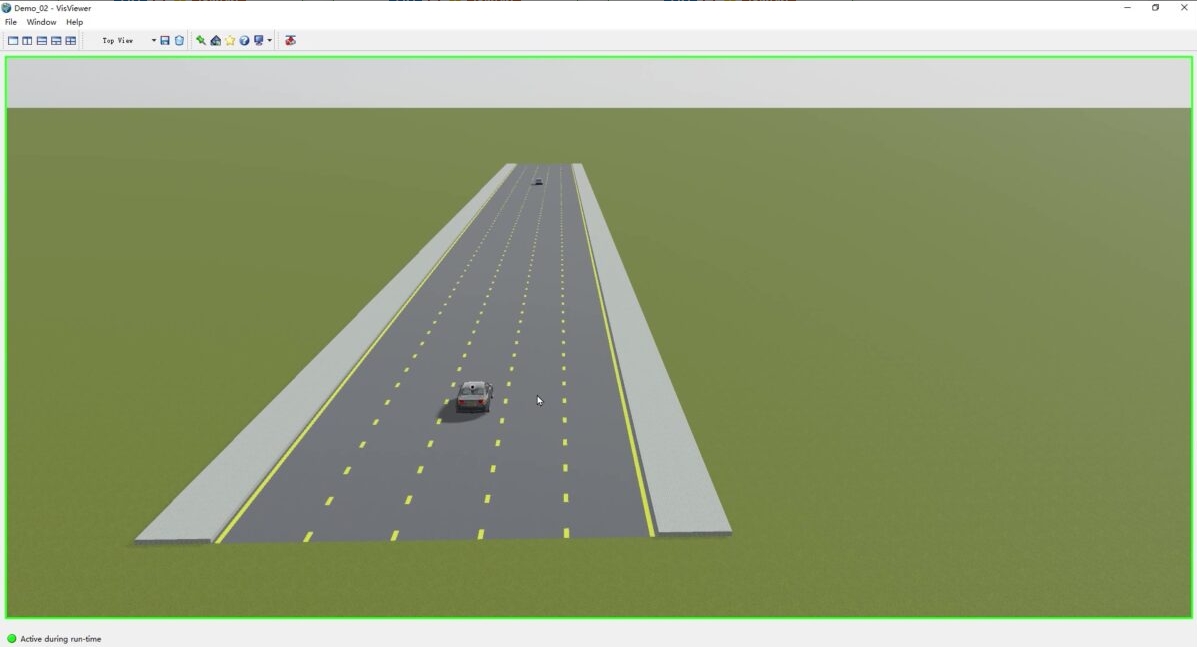Click the home view icon
Image resolution: width=1197 pixels, height=647 pixels.
215,41
